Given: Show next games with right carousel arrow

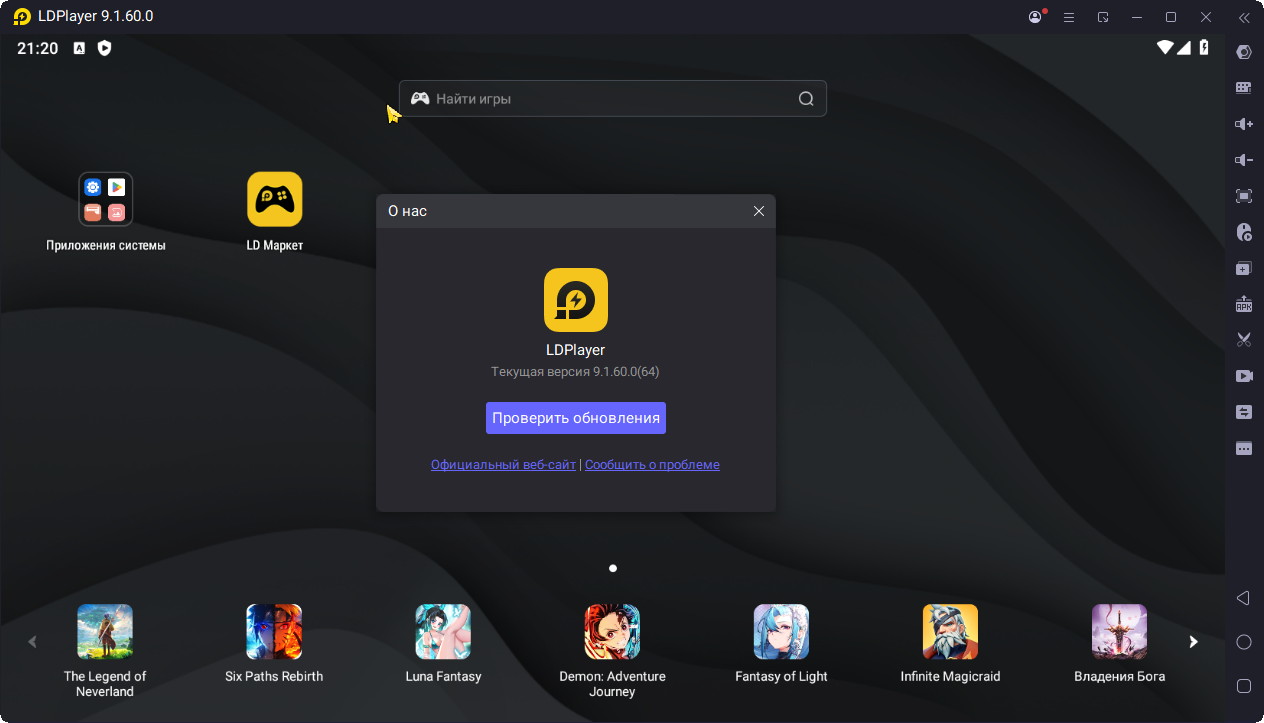Looking at the screenshot, I should pos(1192,642).
